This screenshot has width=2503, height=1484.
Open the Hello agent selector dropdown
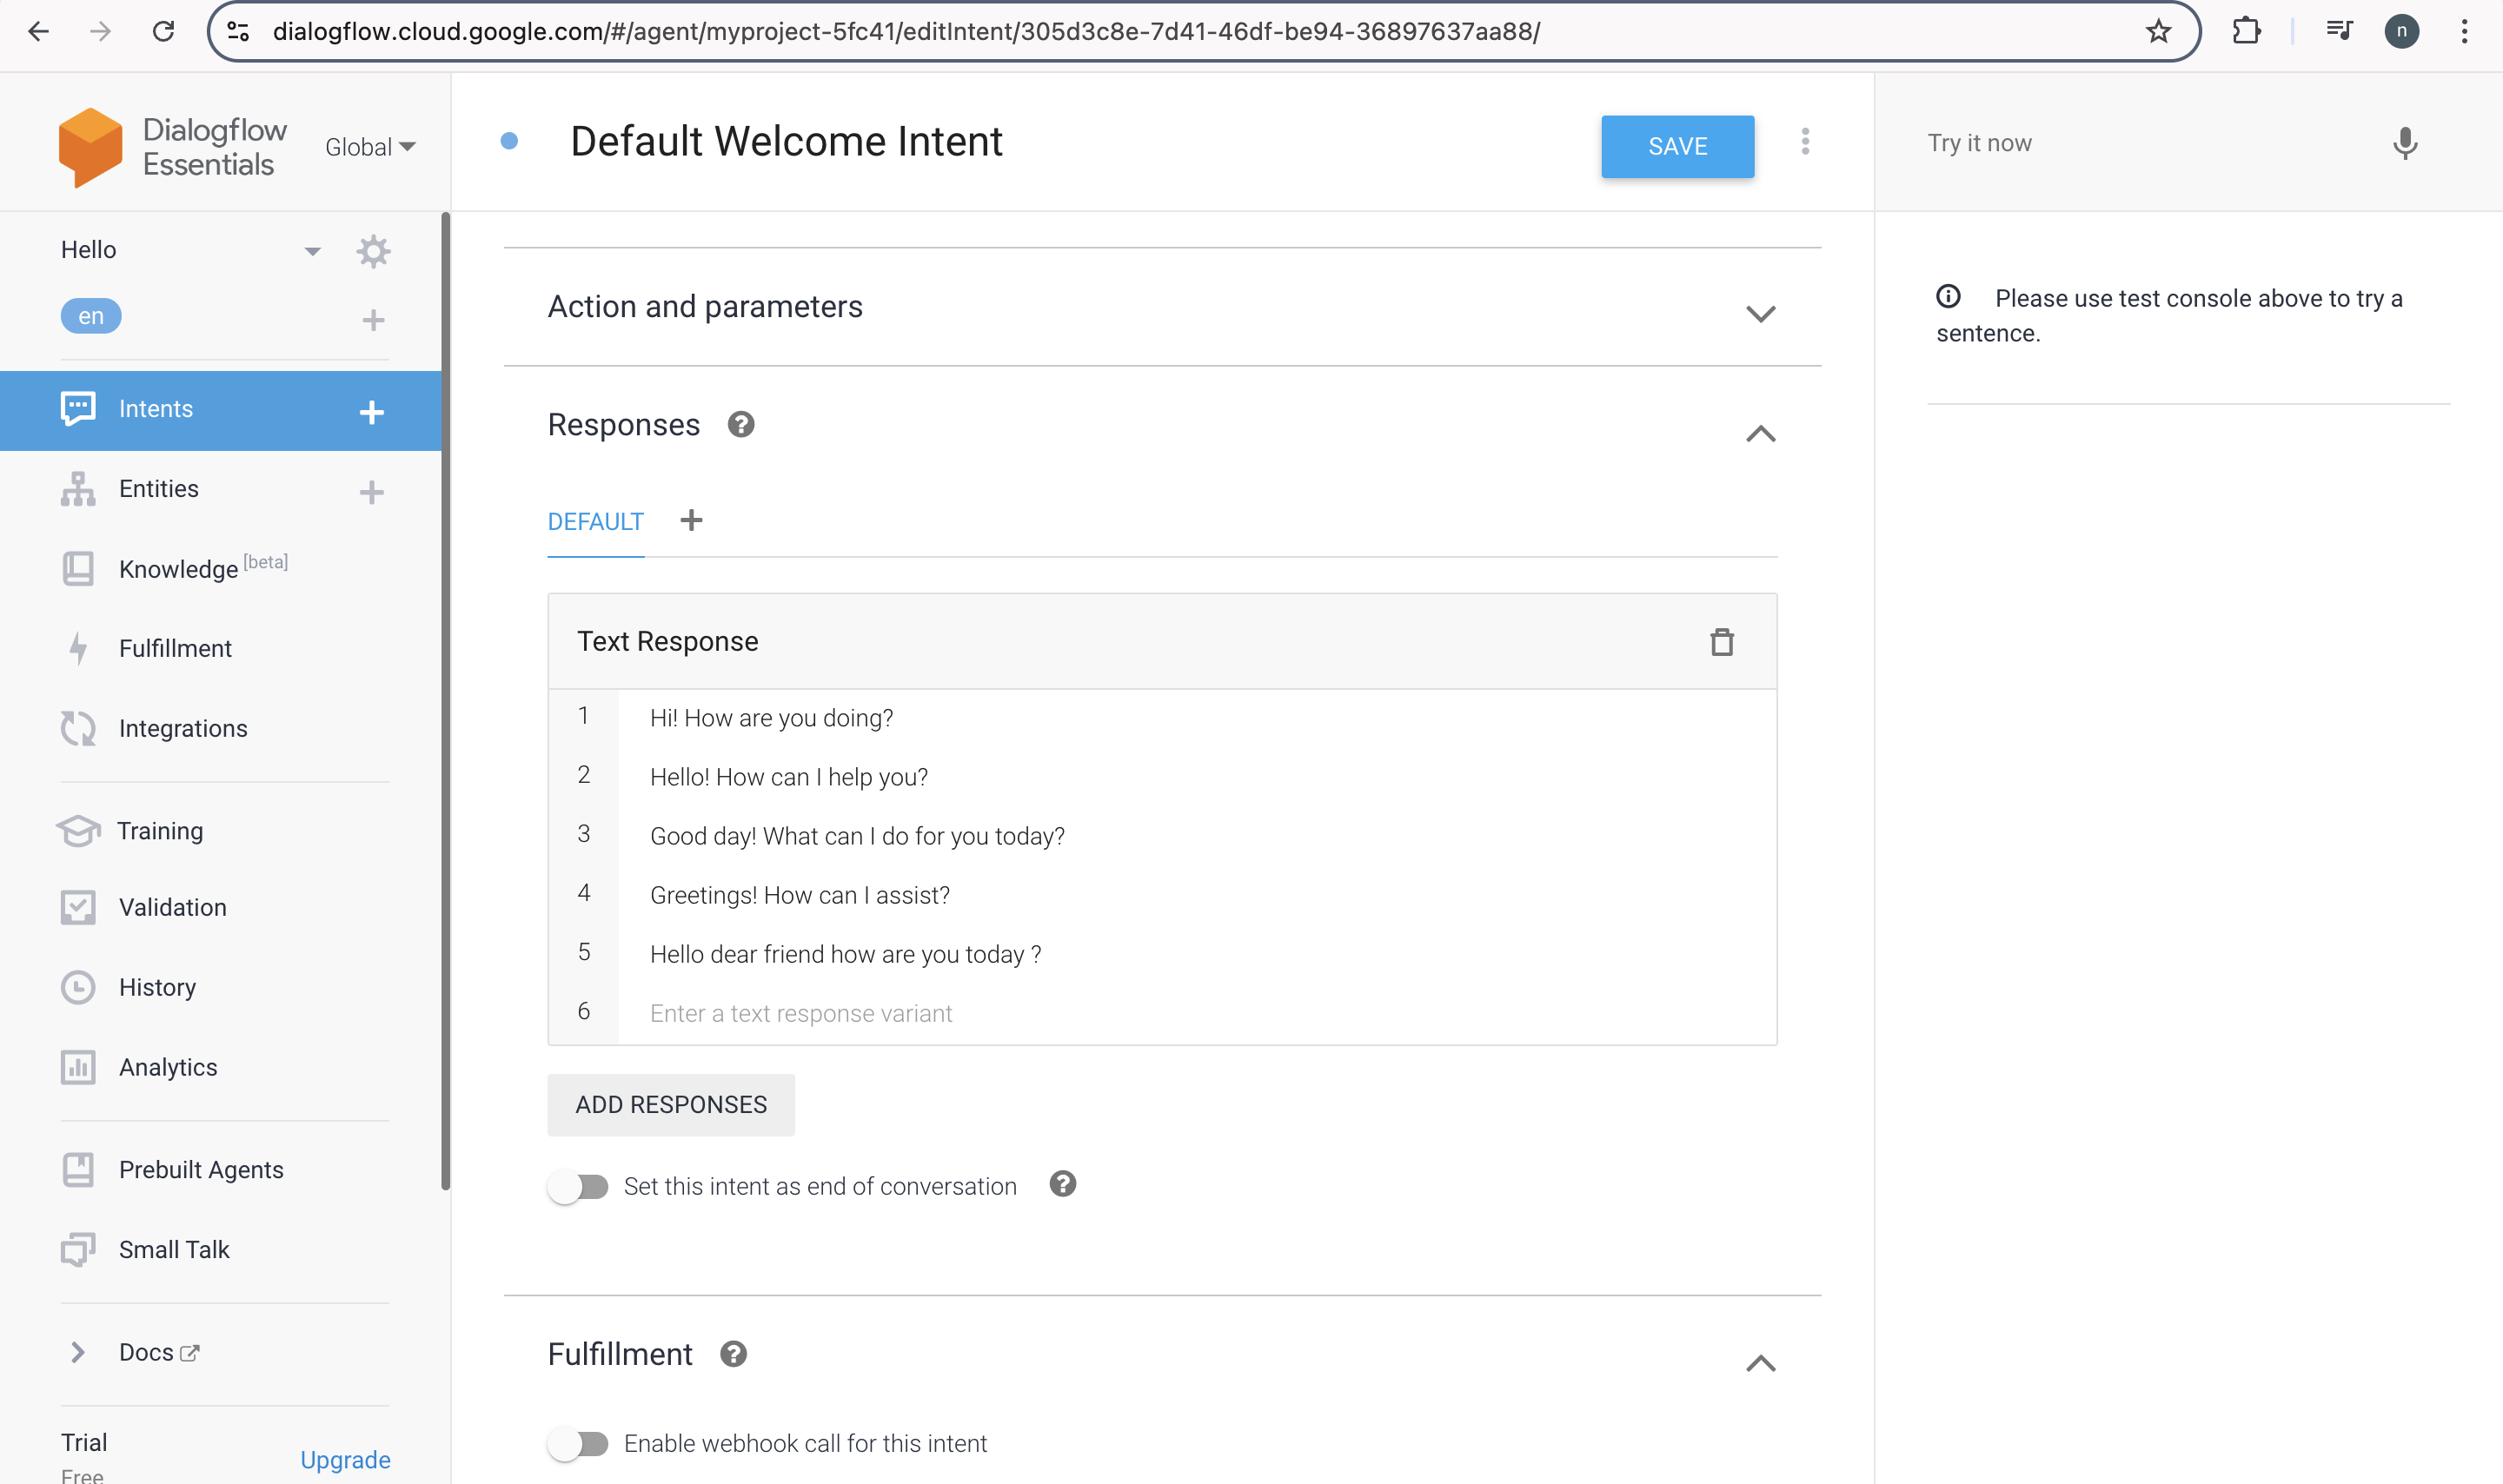coord(313,251)
